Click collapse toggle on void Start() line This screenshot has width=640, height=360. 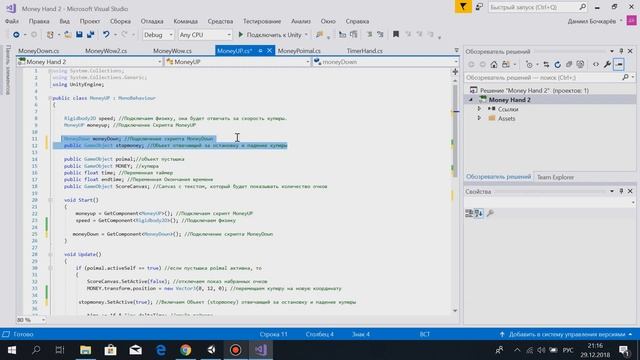[50, 200]
